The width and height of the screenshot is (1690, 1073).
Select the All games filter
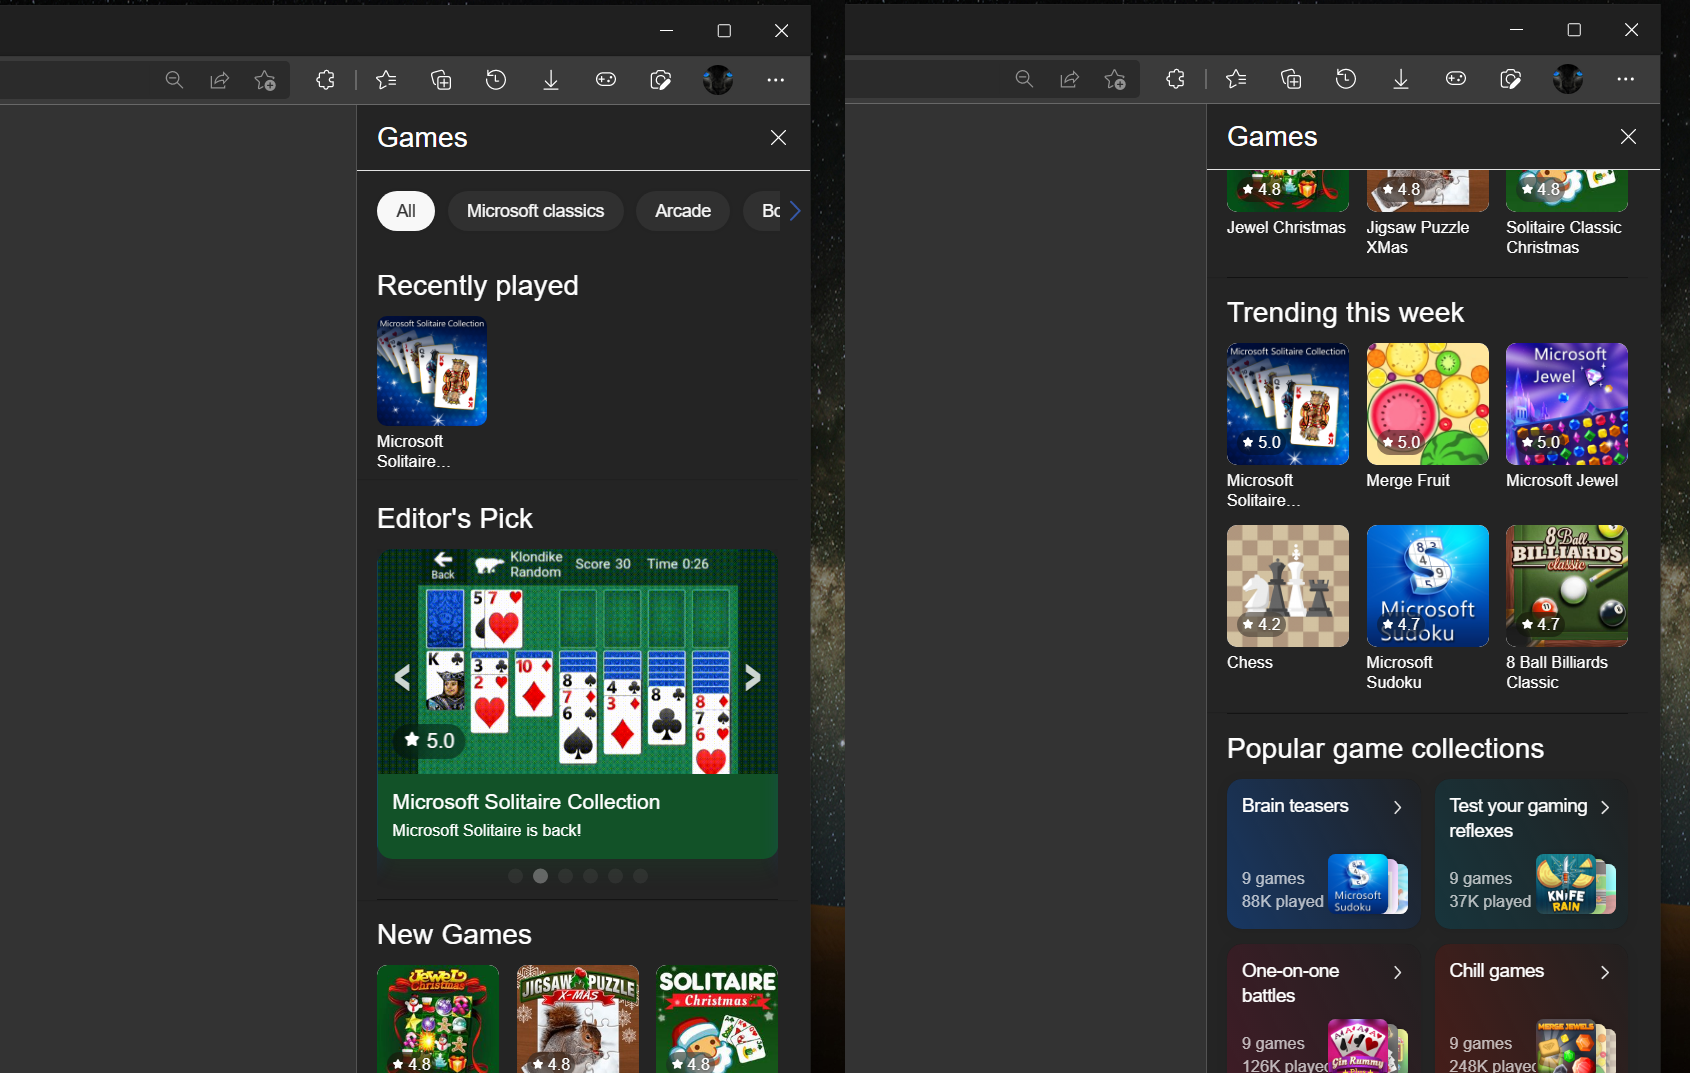pos(405,211)
